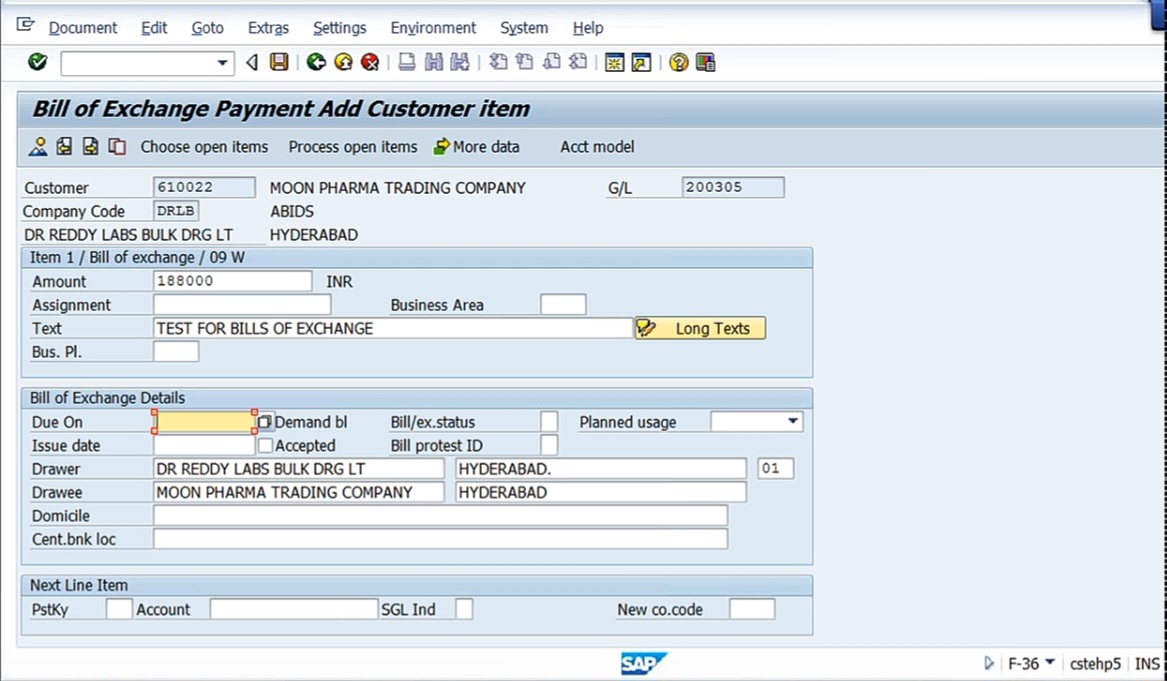The height and width of the screenshot is (681, 1167).
Task: Click the Generate Shortcut icon
Action: (x=641, y=63)
